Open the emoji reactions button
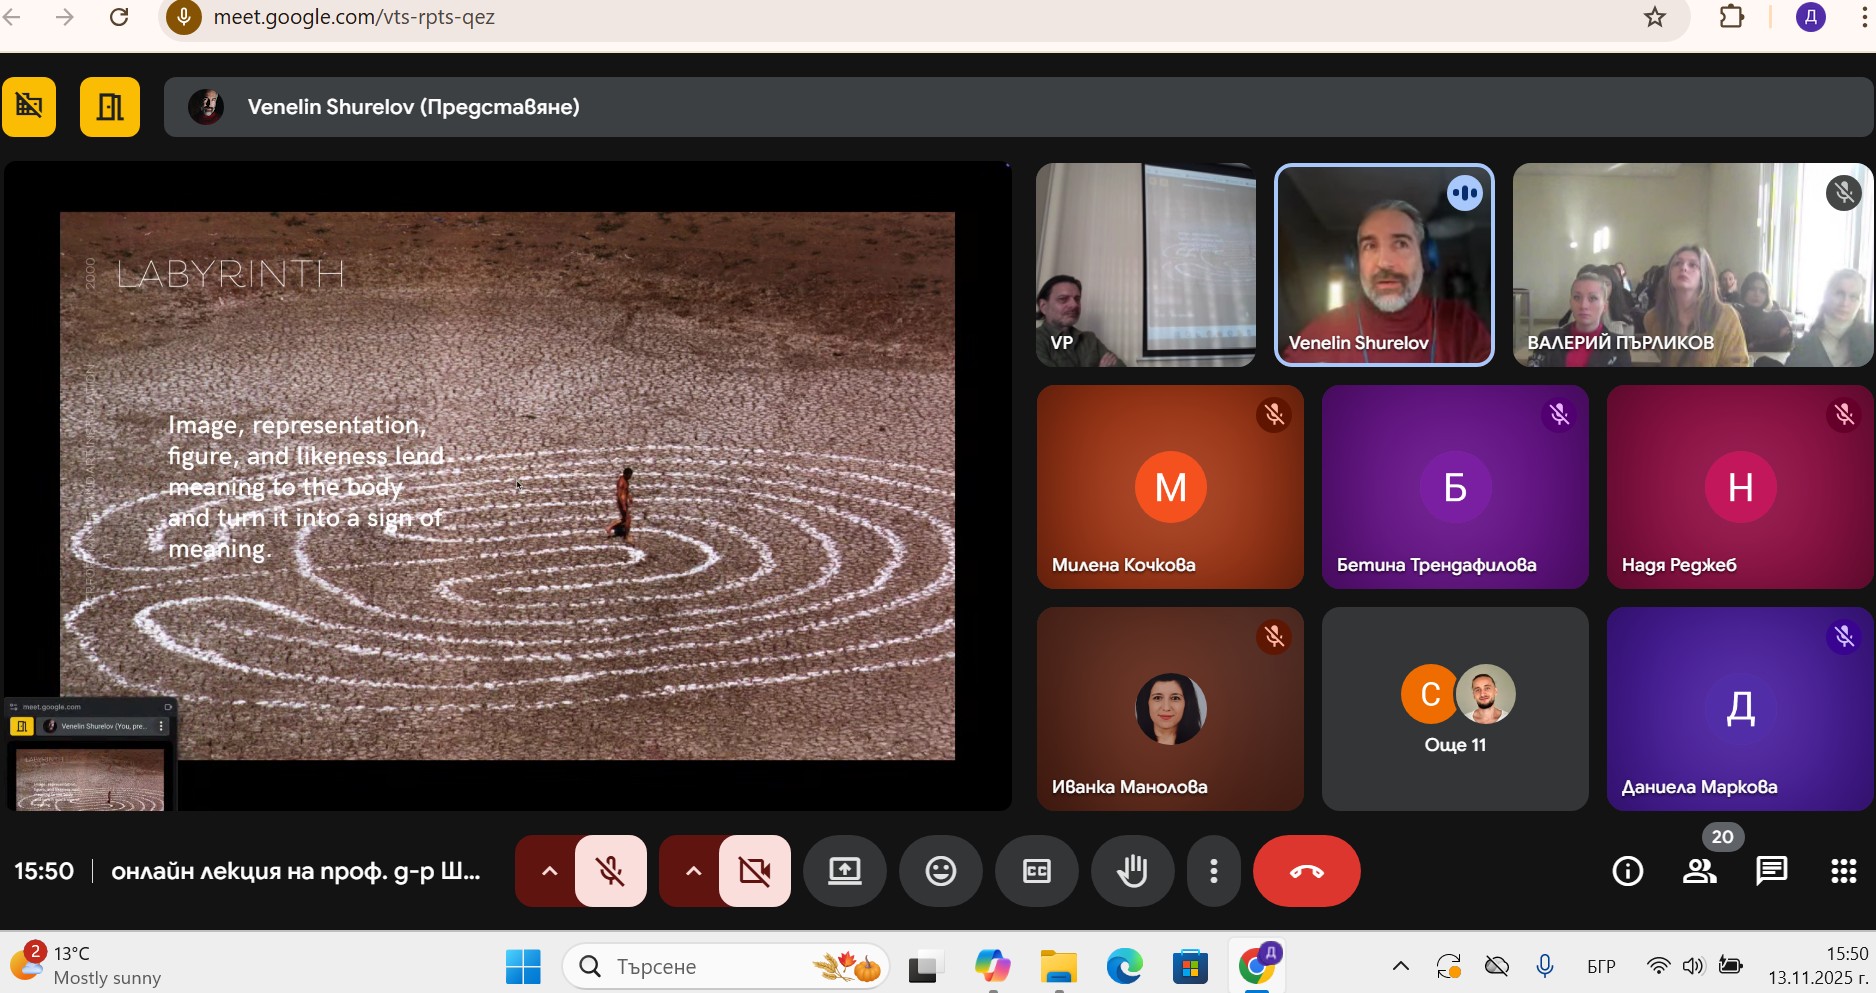Screen dimensions: 1876x993 940,871
